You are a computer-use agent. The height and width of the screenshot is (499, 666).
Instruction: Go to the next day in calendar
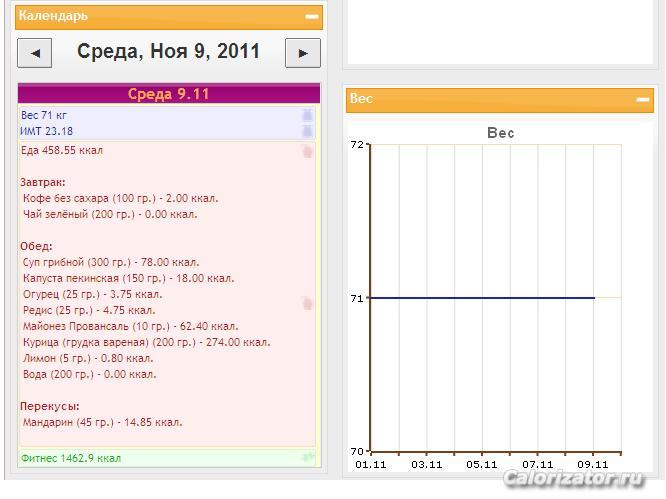coord(302,53)
